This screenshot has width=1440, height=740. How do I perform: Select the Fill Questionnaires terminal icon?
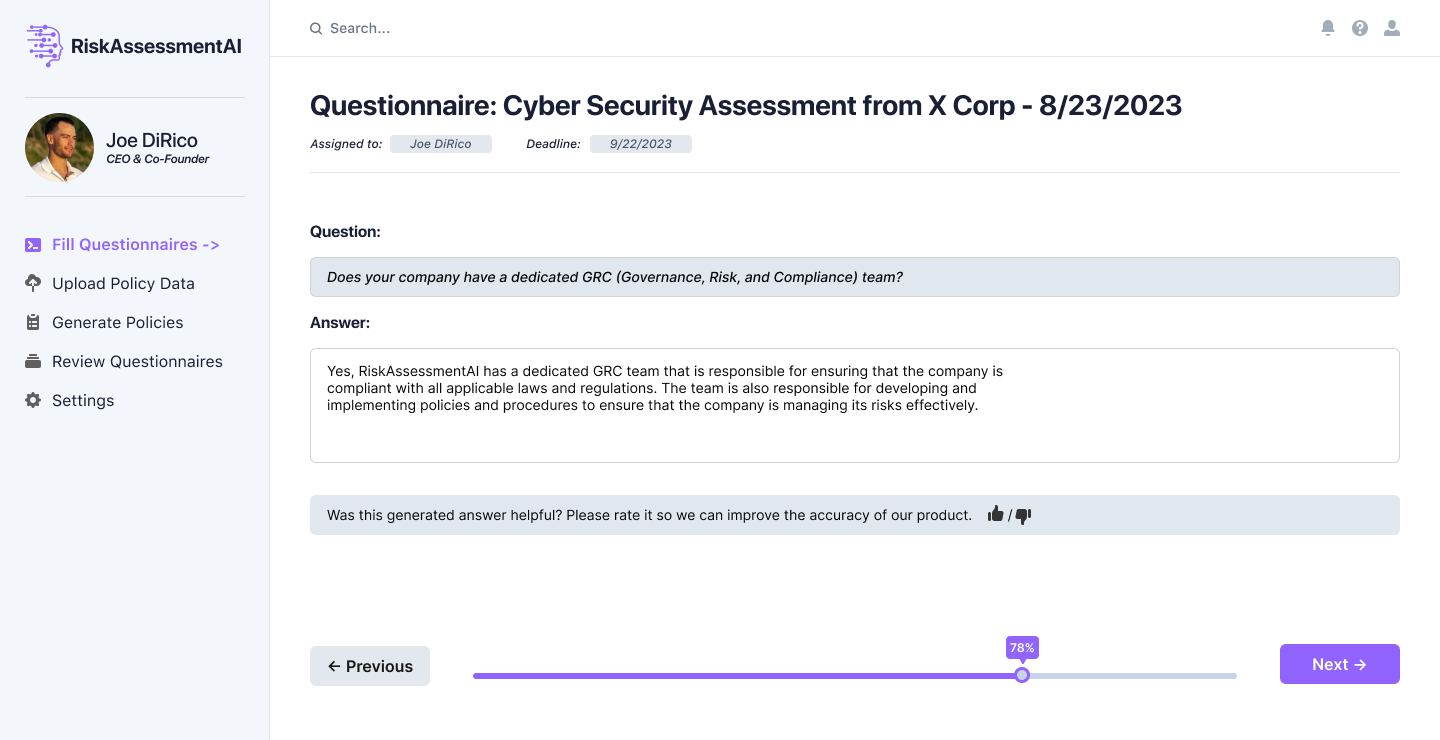(33, 244)
